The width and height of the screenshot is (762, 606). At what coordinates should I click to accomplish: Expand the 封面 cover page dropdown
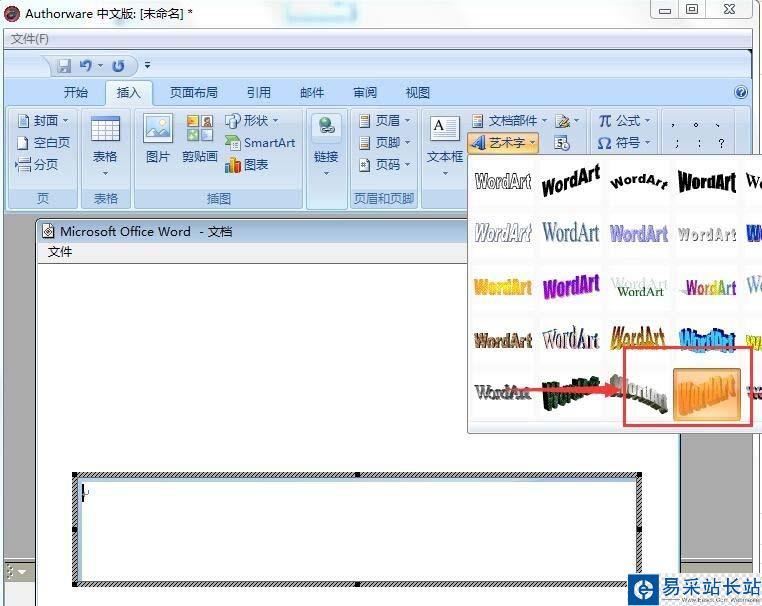pyautogui.click(x=43, y=120)
